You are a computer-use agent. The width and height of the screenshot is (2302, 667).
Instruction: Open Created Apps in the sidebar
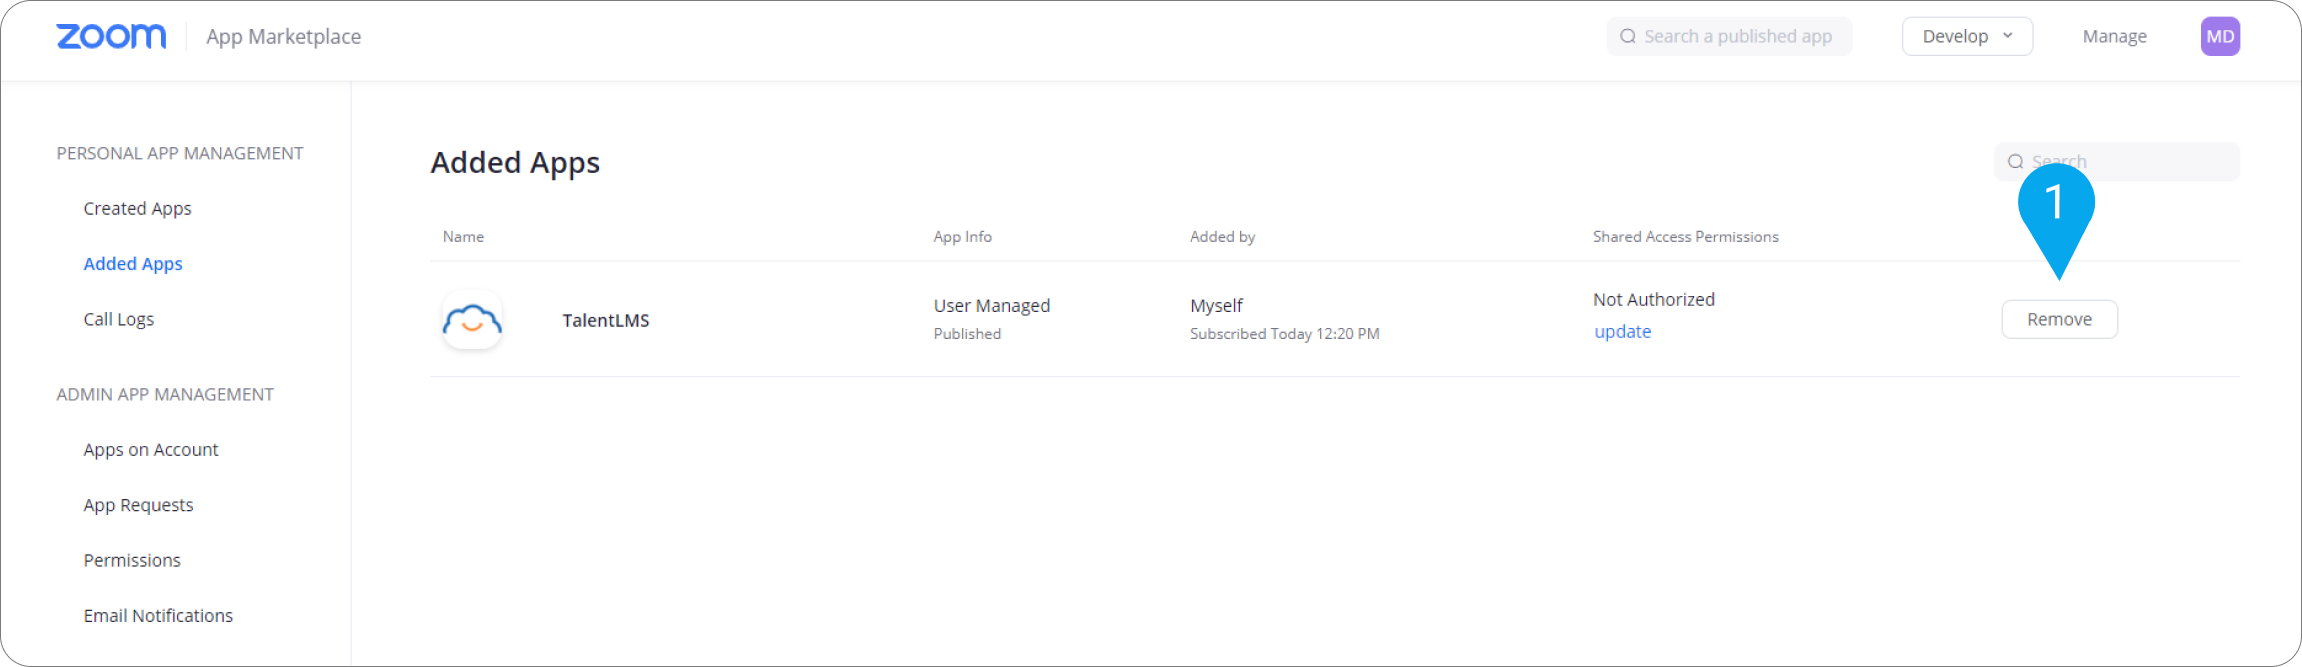(x=137, y=208)
